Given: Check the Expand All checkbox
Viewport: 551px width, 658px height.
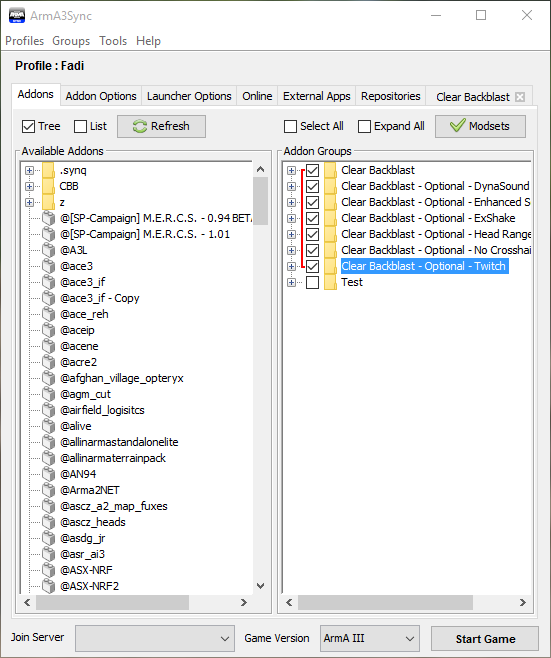Looking at the screenshot, I should point(364,126).
